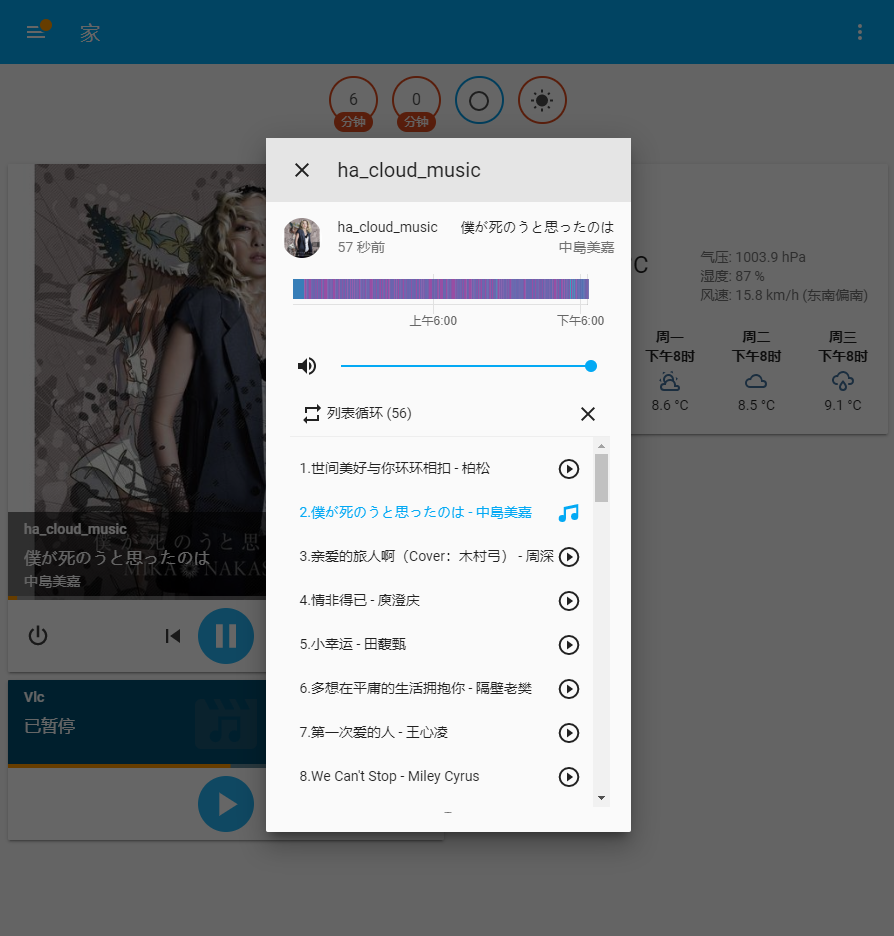The height and width of the screenshot is (936, 894).
Task: Play song 5 小幸运
Action: pos(569,645)
